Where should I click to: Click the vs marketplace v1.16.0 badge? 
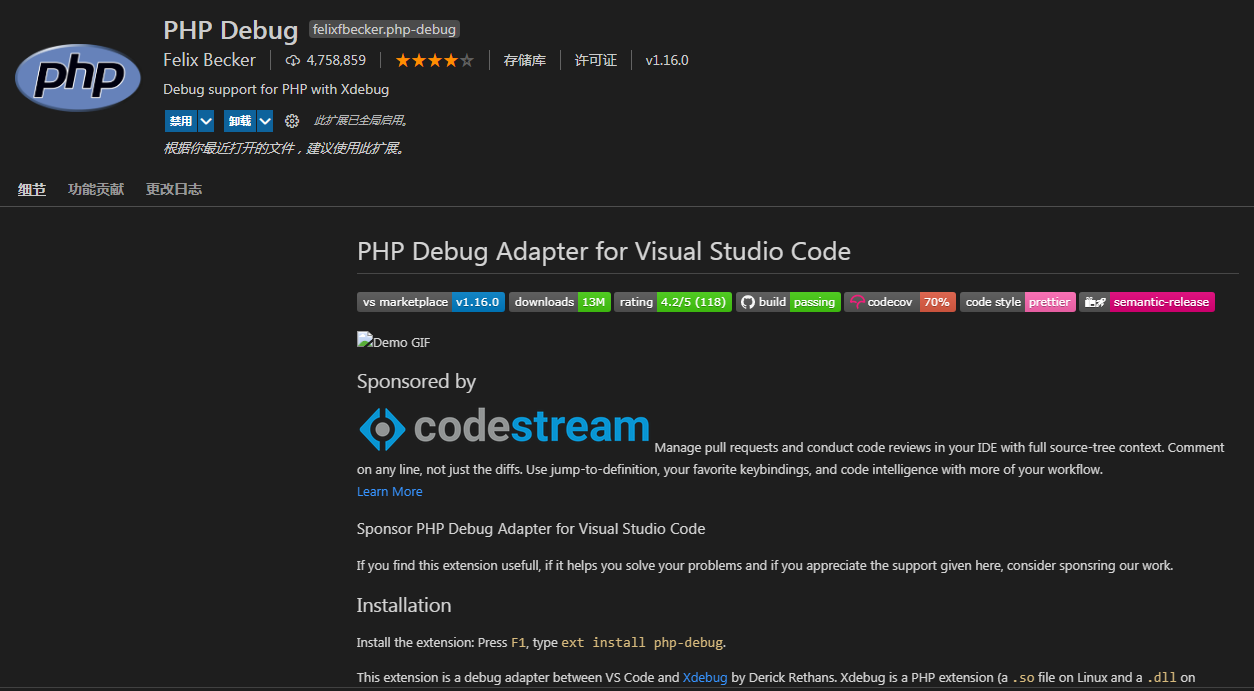click(431, 302)
